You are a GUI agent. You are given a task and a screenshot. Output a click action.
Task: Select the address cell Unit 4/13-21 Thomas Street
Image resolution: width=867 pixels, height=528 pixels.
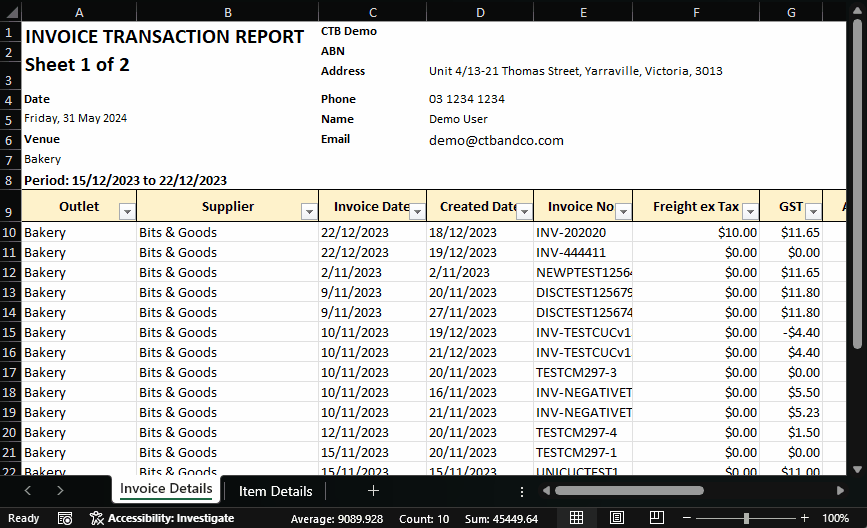click(575, 71)
